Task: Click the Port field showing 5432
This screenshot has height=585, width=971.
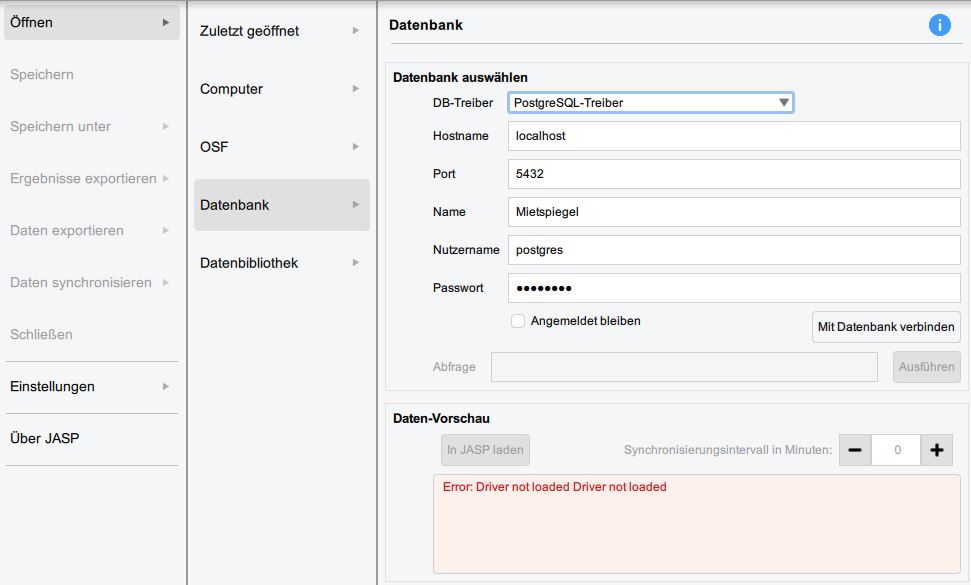Action: coord(735,174)
